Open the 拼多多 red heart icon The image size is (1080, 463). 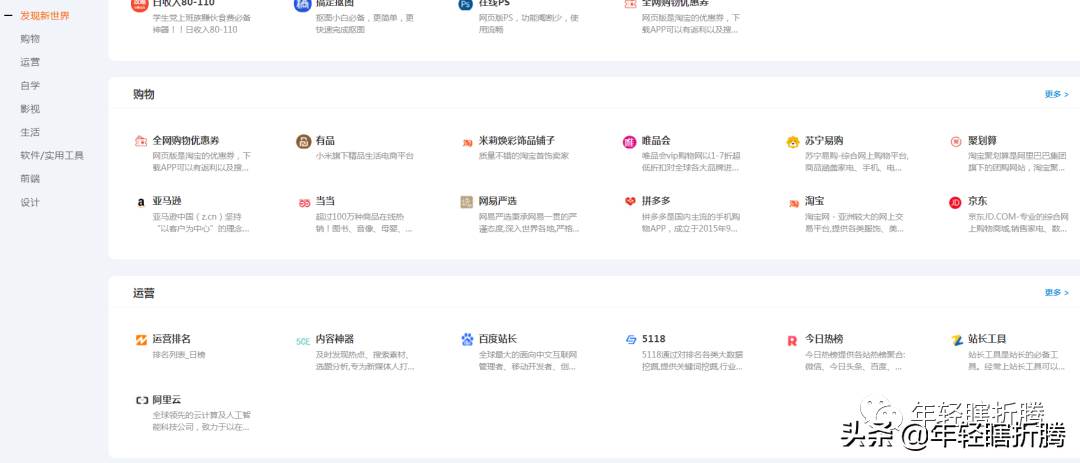click(x=630, y=202)
